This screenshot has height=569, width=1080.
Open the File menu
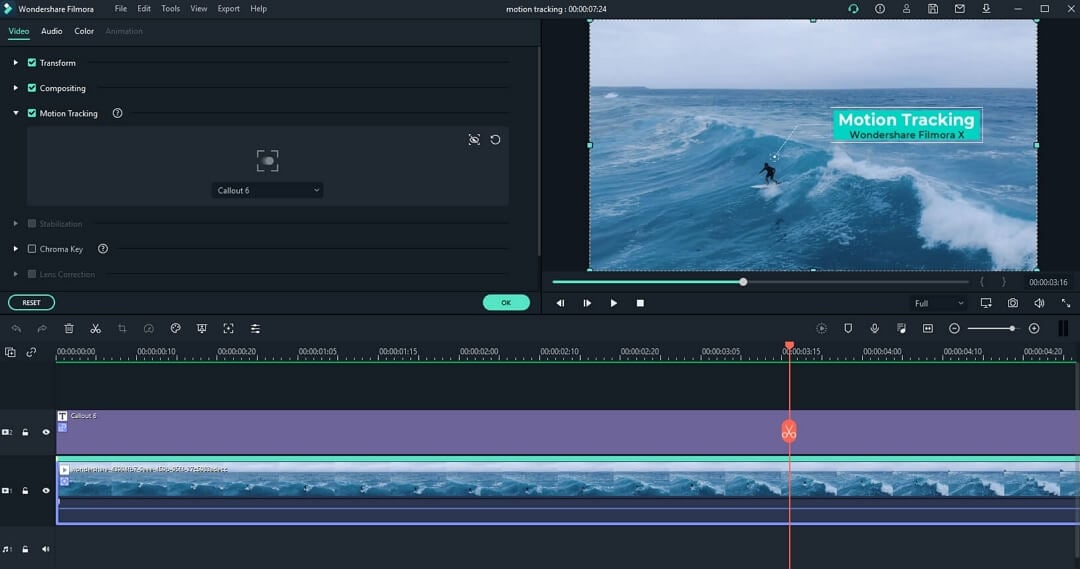pos(121,9)
